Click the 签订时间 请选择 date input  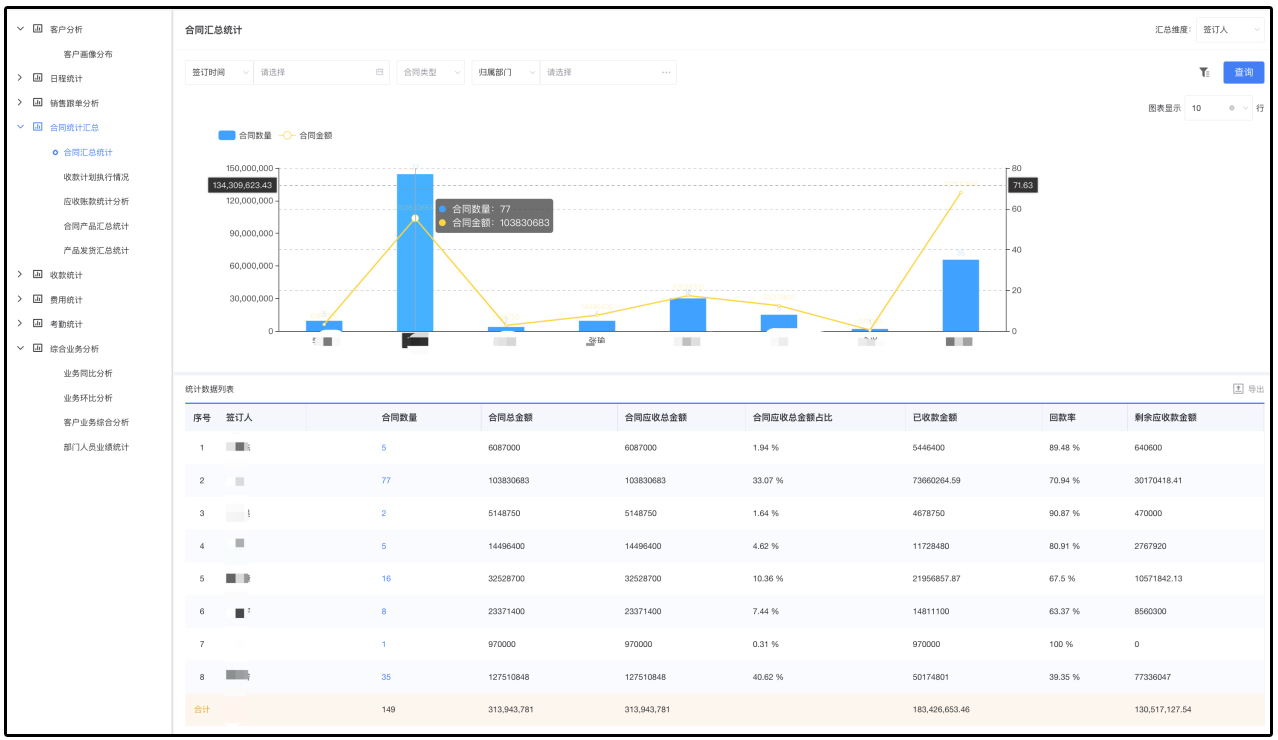315,72
